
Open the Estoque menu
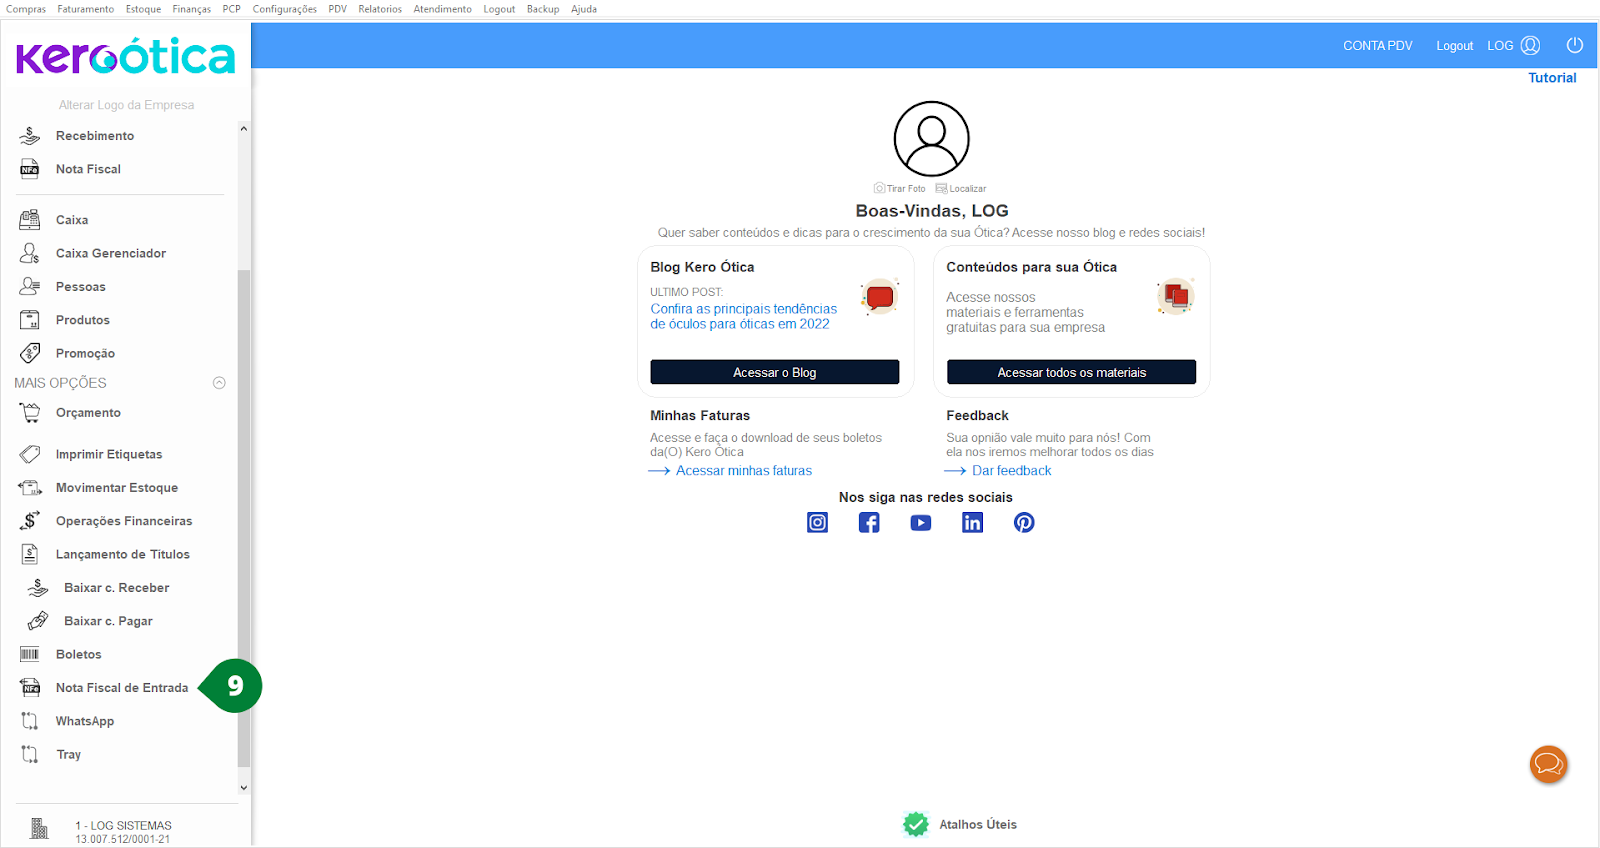coord(143,9)
